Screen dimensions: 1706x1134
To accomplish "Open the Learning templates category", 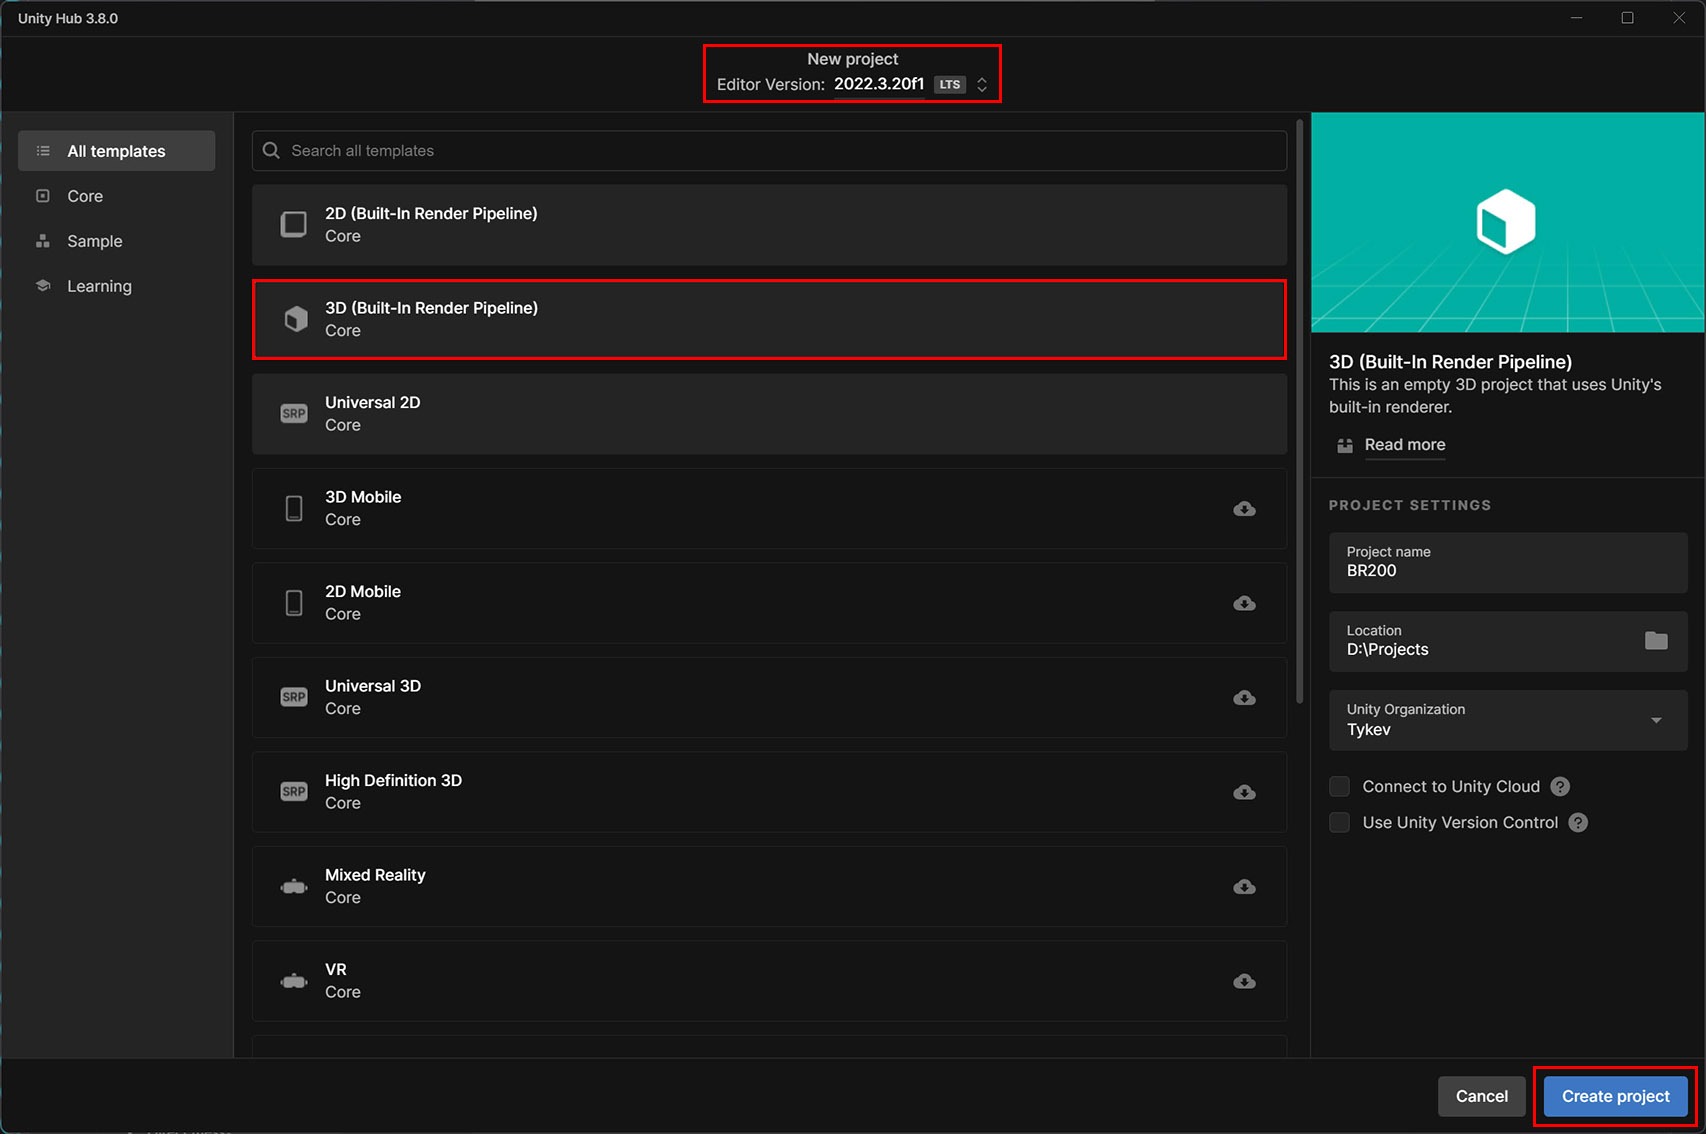I will [99, 286].
